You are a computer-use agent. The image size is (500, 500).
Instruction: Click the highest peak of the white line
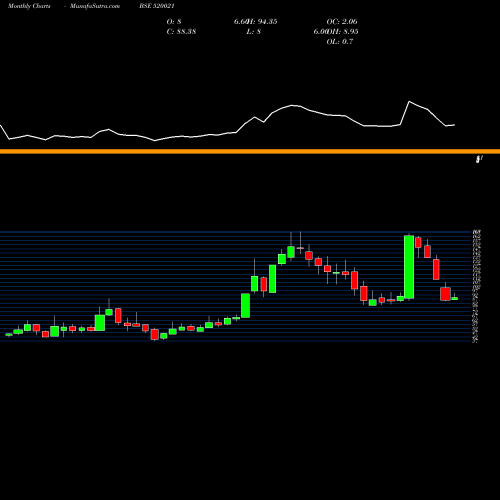tap(409, 101)
